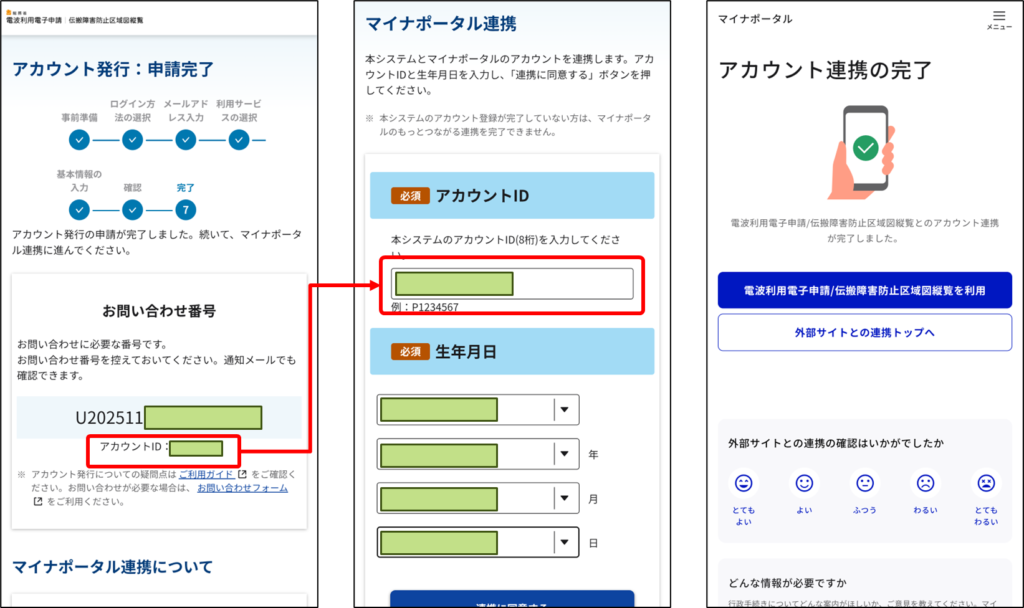Screen dimensions: 1024x608
Task: Open the hamburger menu icon
Action: point(998,17)
